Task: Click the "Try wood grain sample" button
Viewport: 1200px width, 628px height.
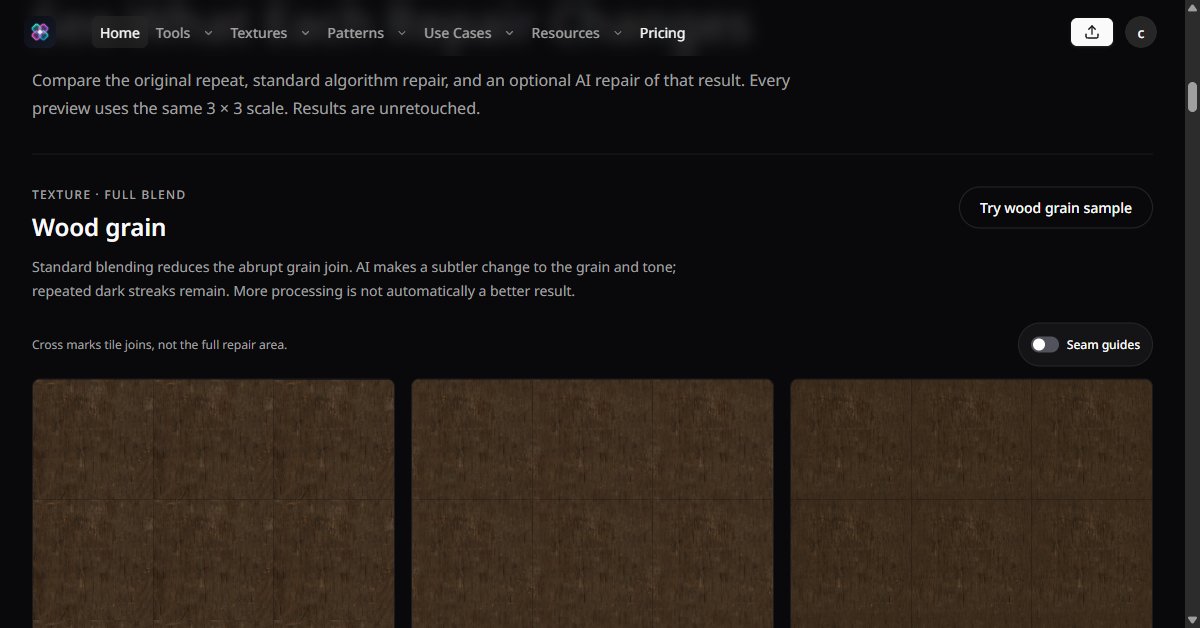Action: point(1055,208)
